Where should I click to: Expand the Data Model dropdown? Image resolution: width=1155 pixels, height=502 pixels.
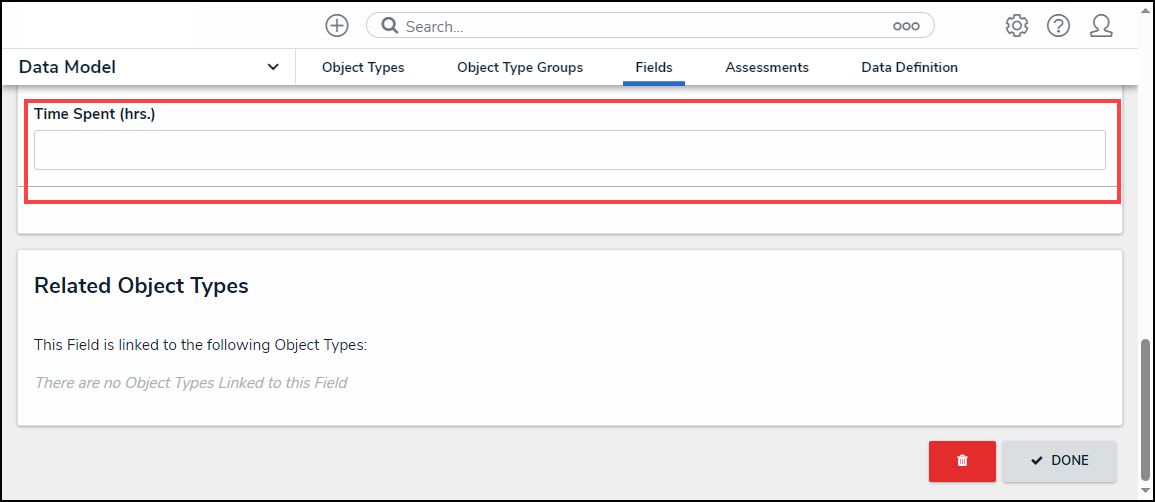coord(273,67)
